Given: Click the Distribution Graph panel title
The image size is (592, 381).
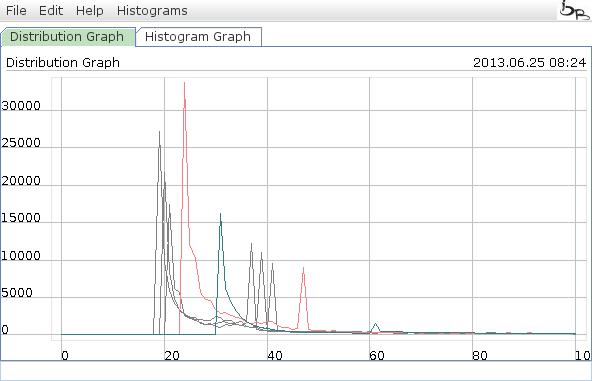Looking at the screenshot, I should (63, 62).
